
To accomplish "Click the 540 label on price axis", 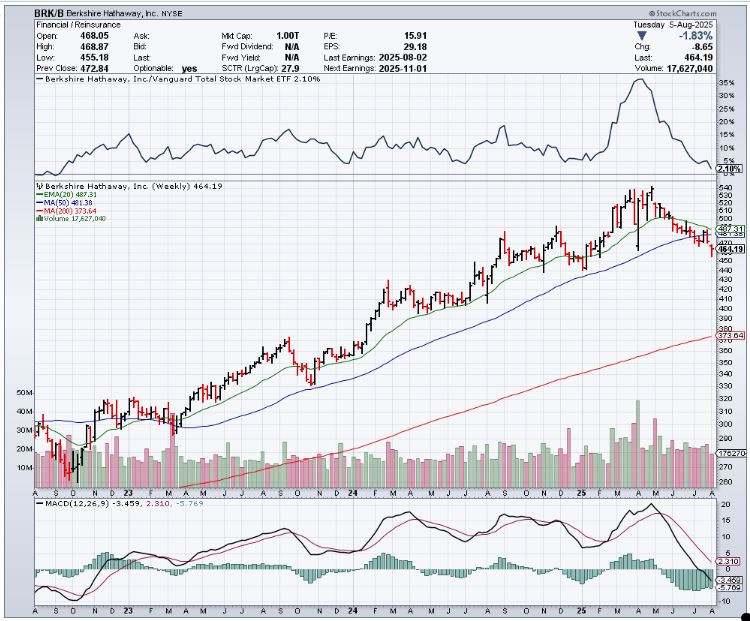I will click(x=726, y=188).
